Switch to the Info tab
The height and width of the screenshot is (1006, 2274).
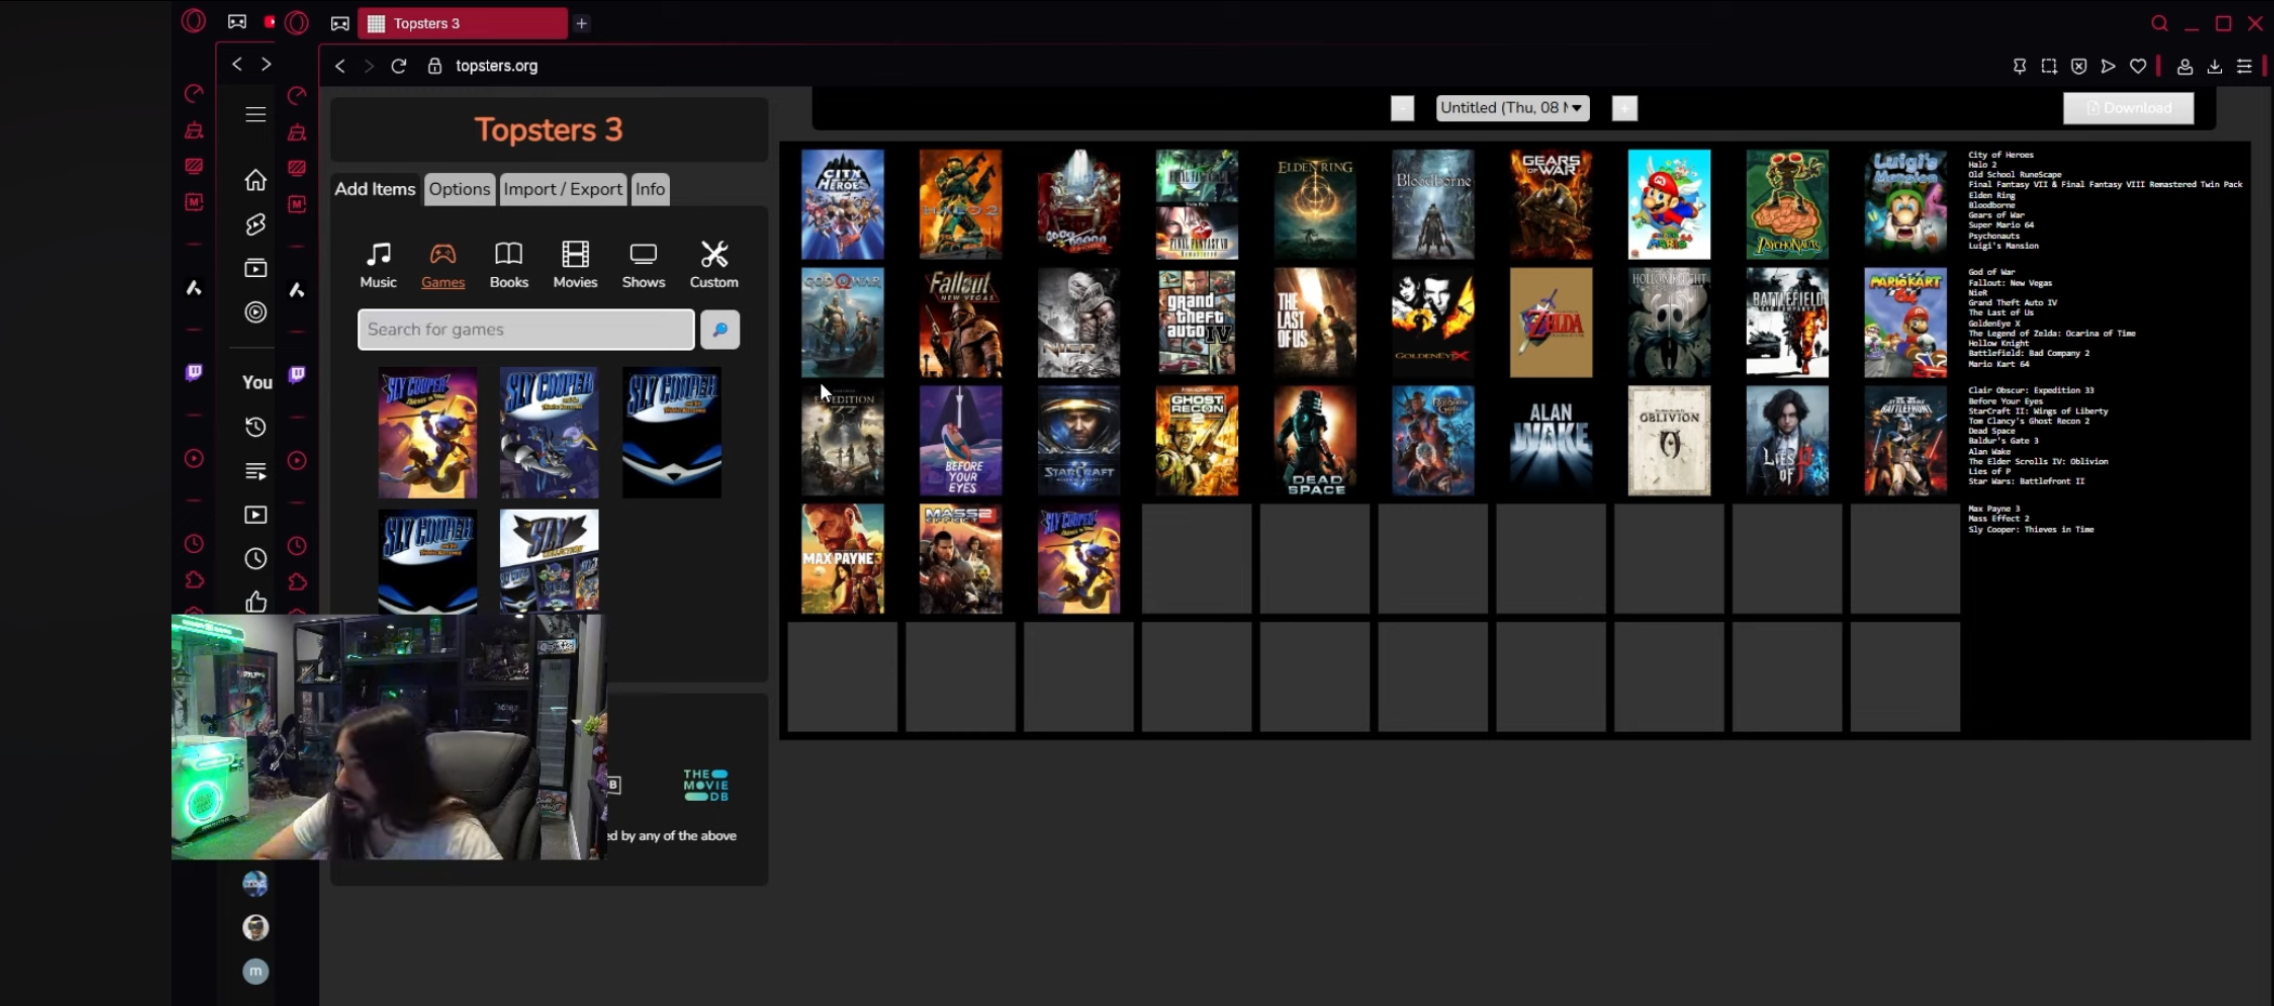tap(650, 189)
